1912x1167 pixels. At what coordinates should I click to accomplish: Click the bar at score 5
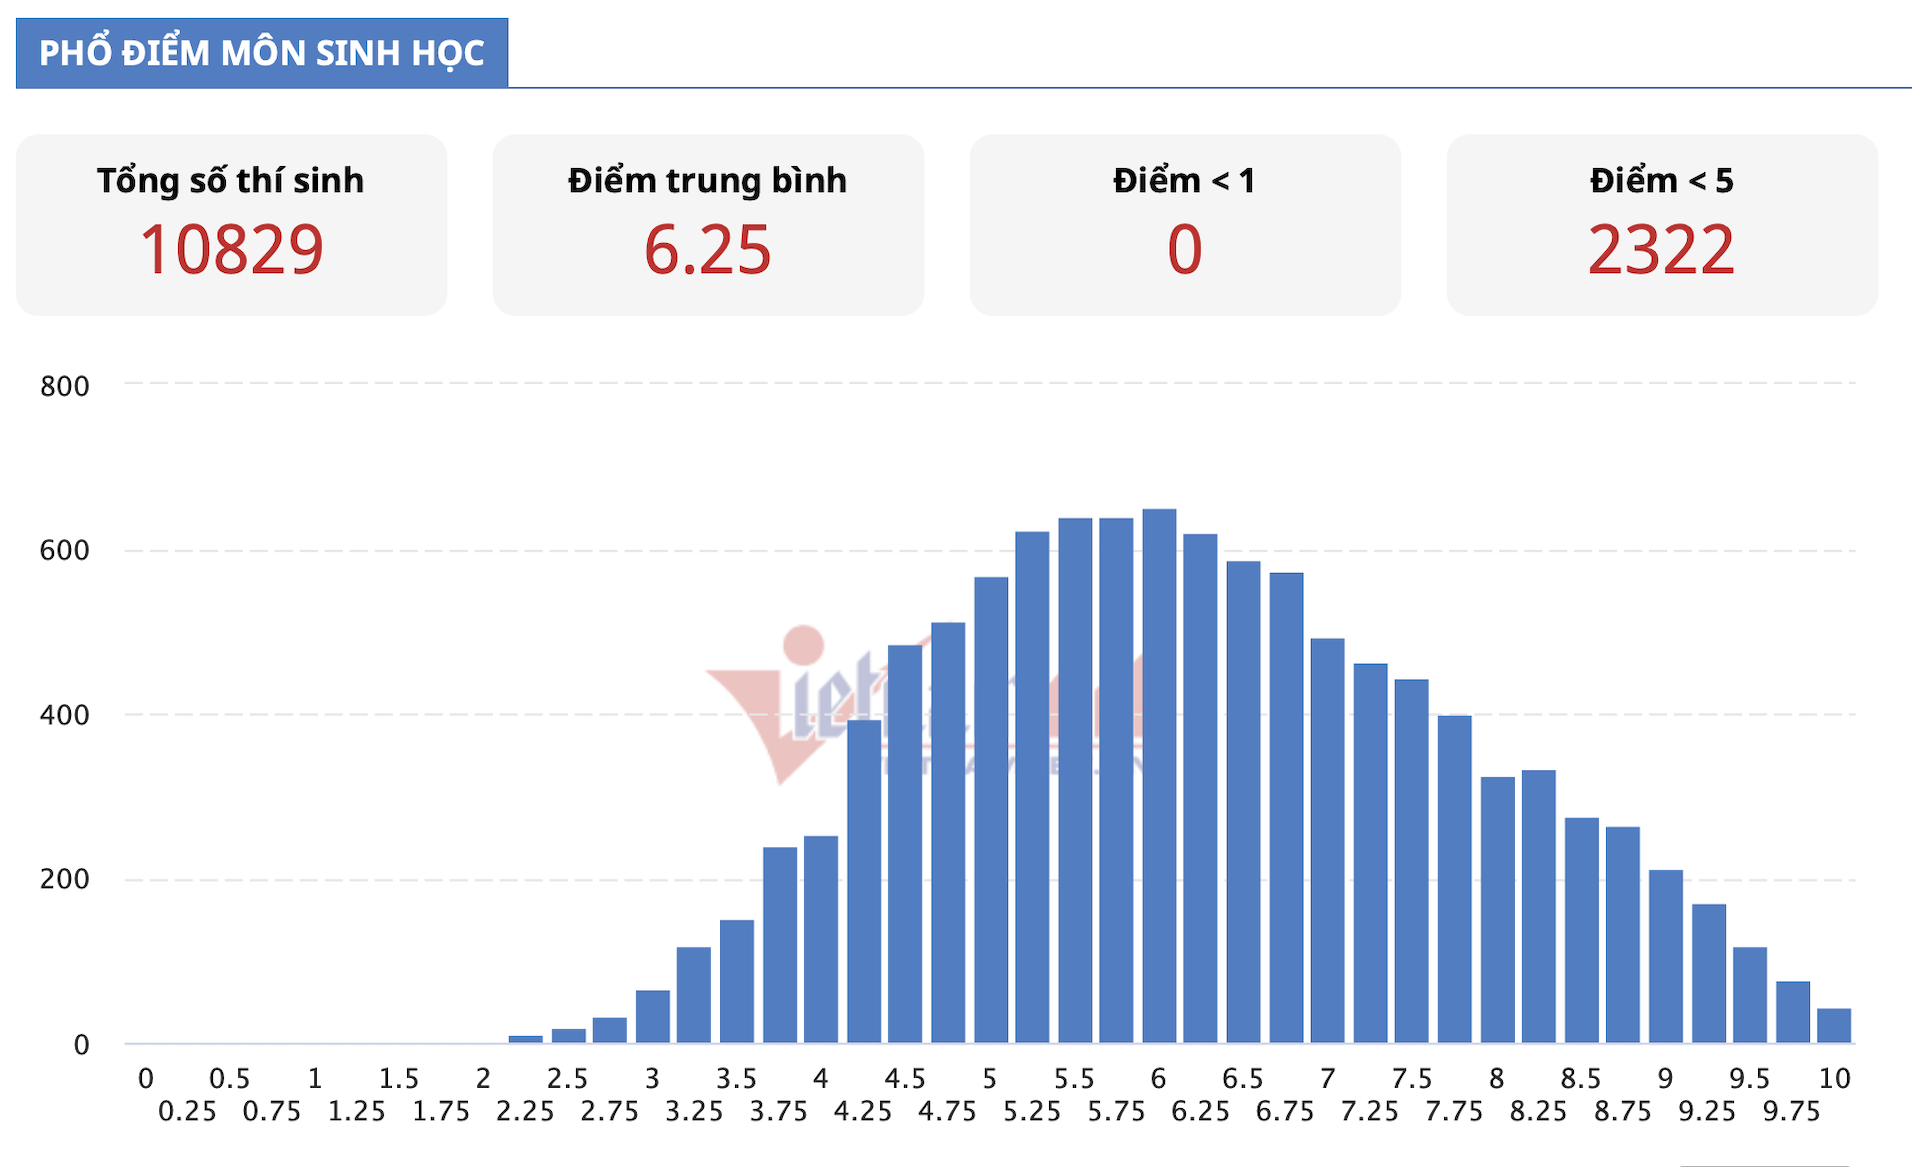point(991,810)
